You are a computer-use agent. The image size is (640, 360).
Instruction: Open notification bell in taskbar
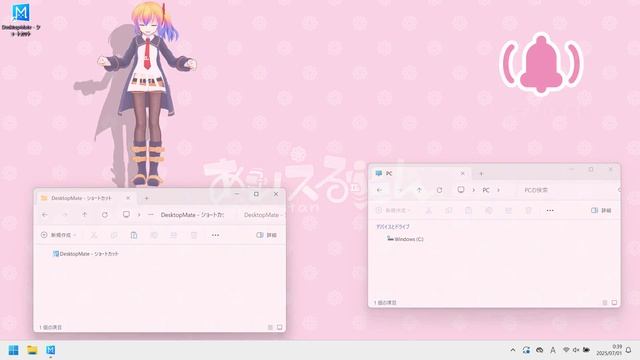tap(629, 350)
